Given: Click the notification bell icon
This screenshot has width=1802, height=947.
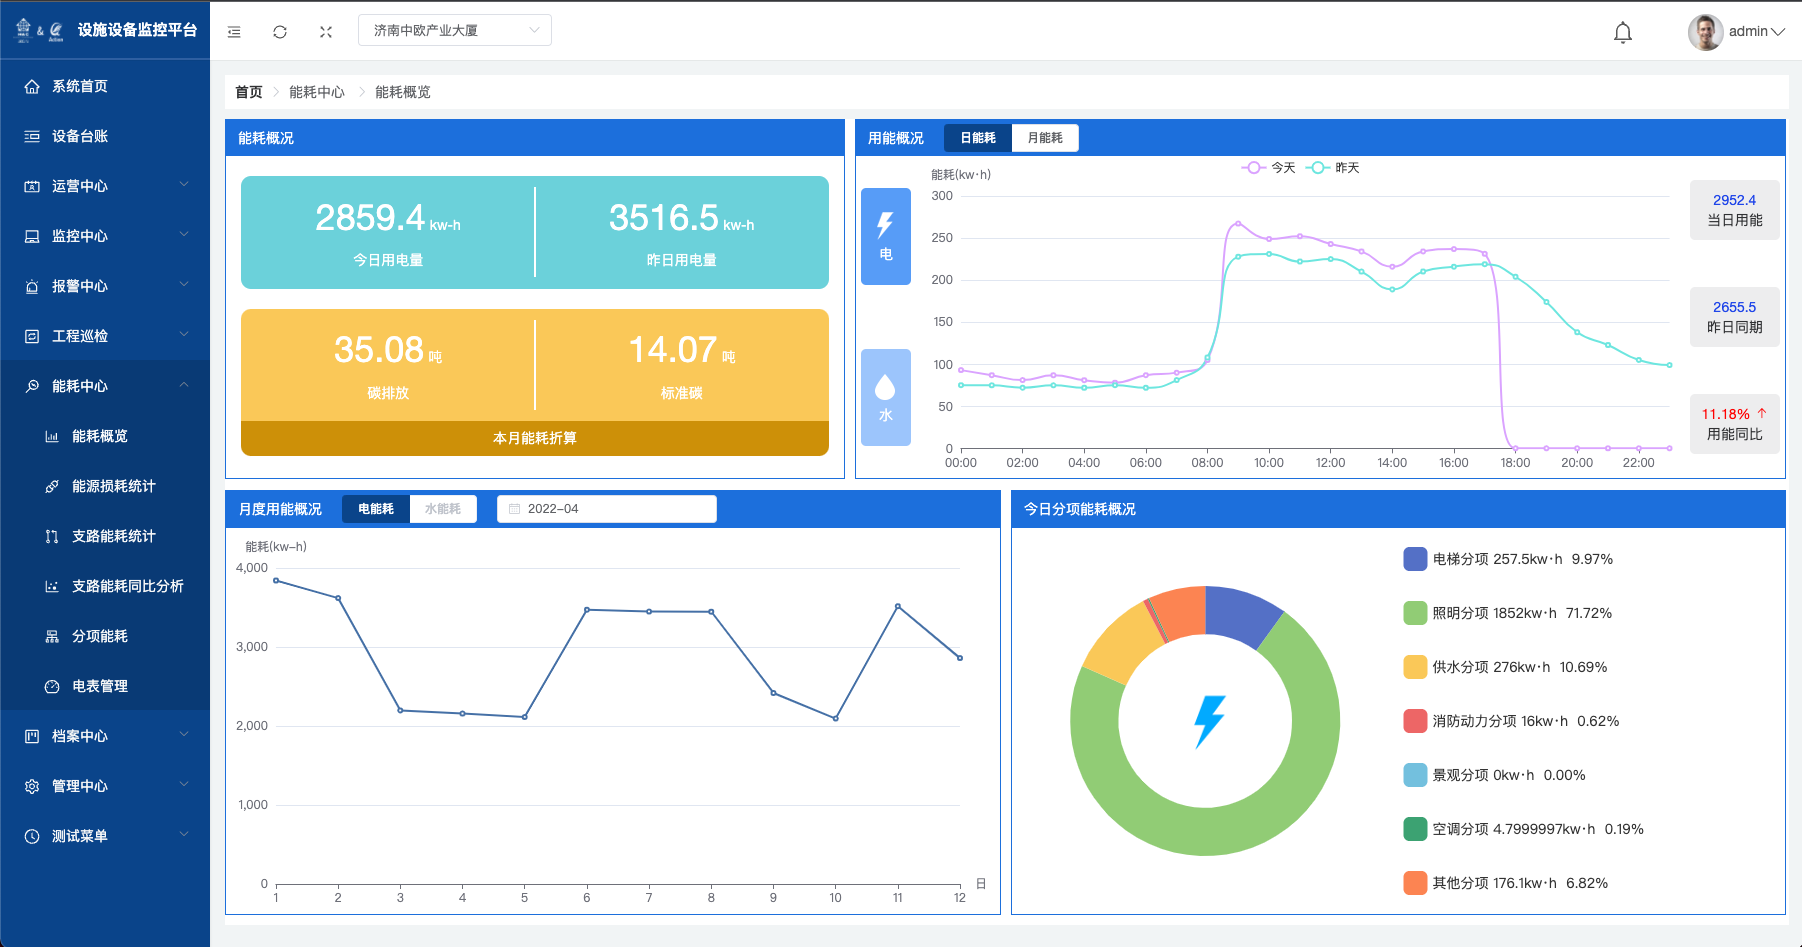Looking at the screenshot, I should (1622, 32).
